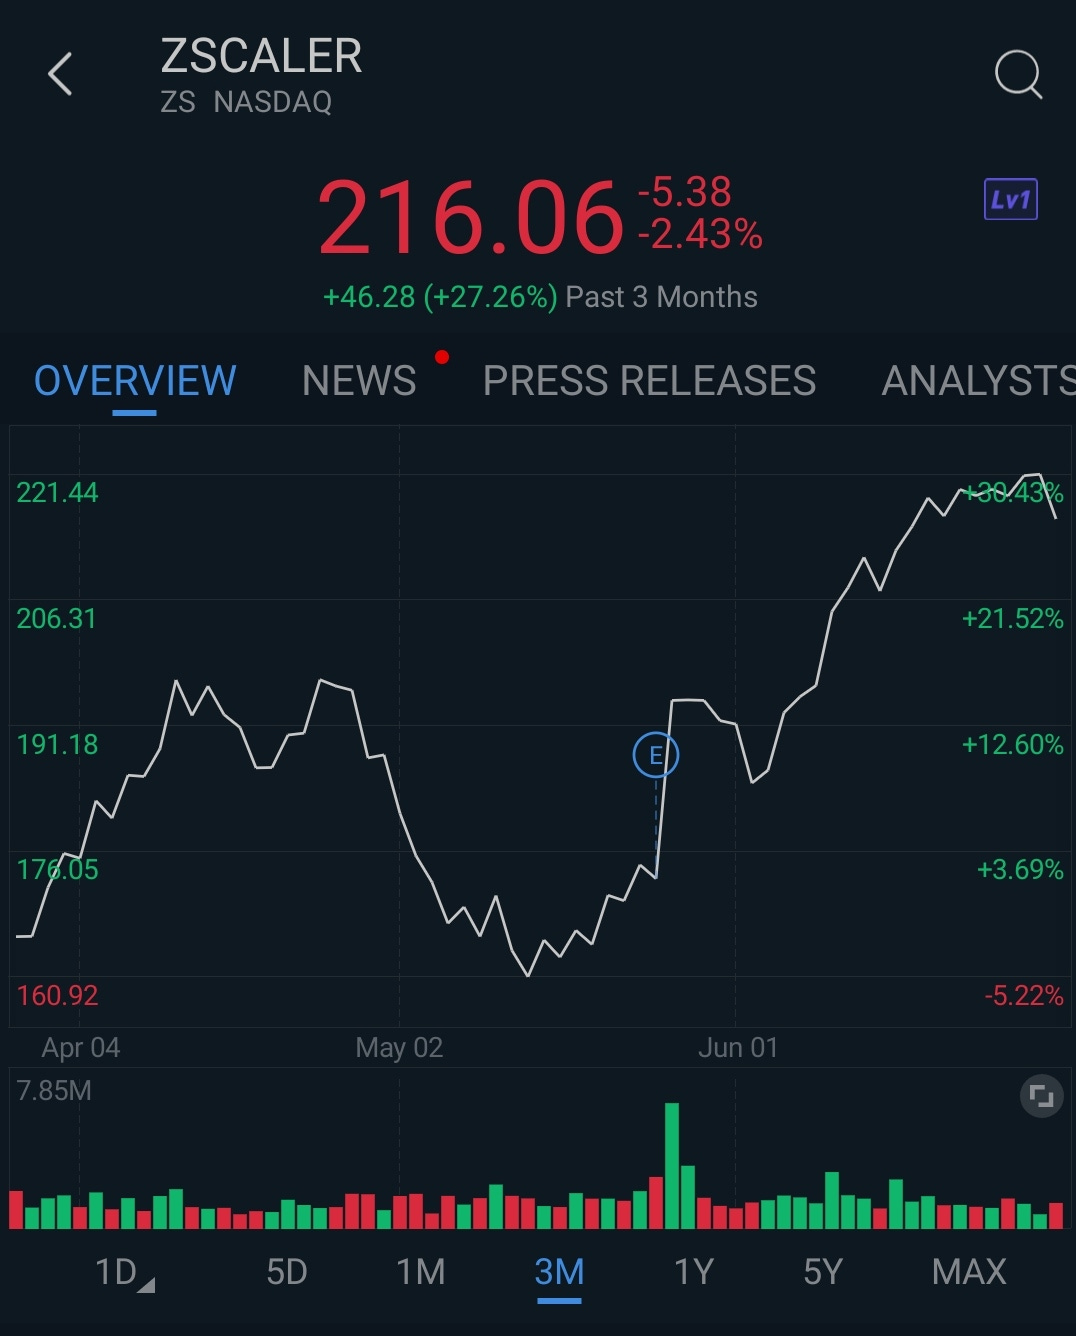Tap the 221.44 price axis label
The image size is (1076, 1336).
[57, 493]
